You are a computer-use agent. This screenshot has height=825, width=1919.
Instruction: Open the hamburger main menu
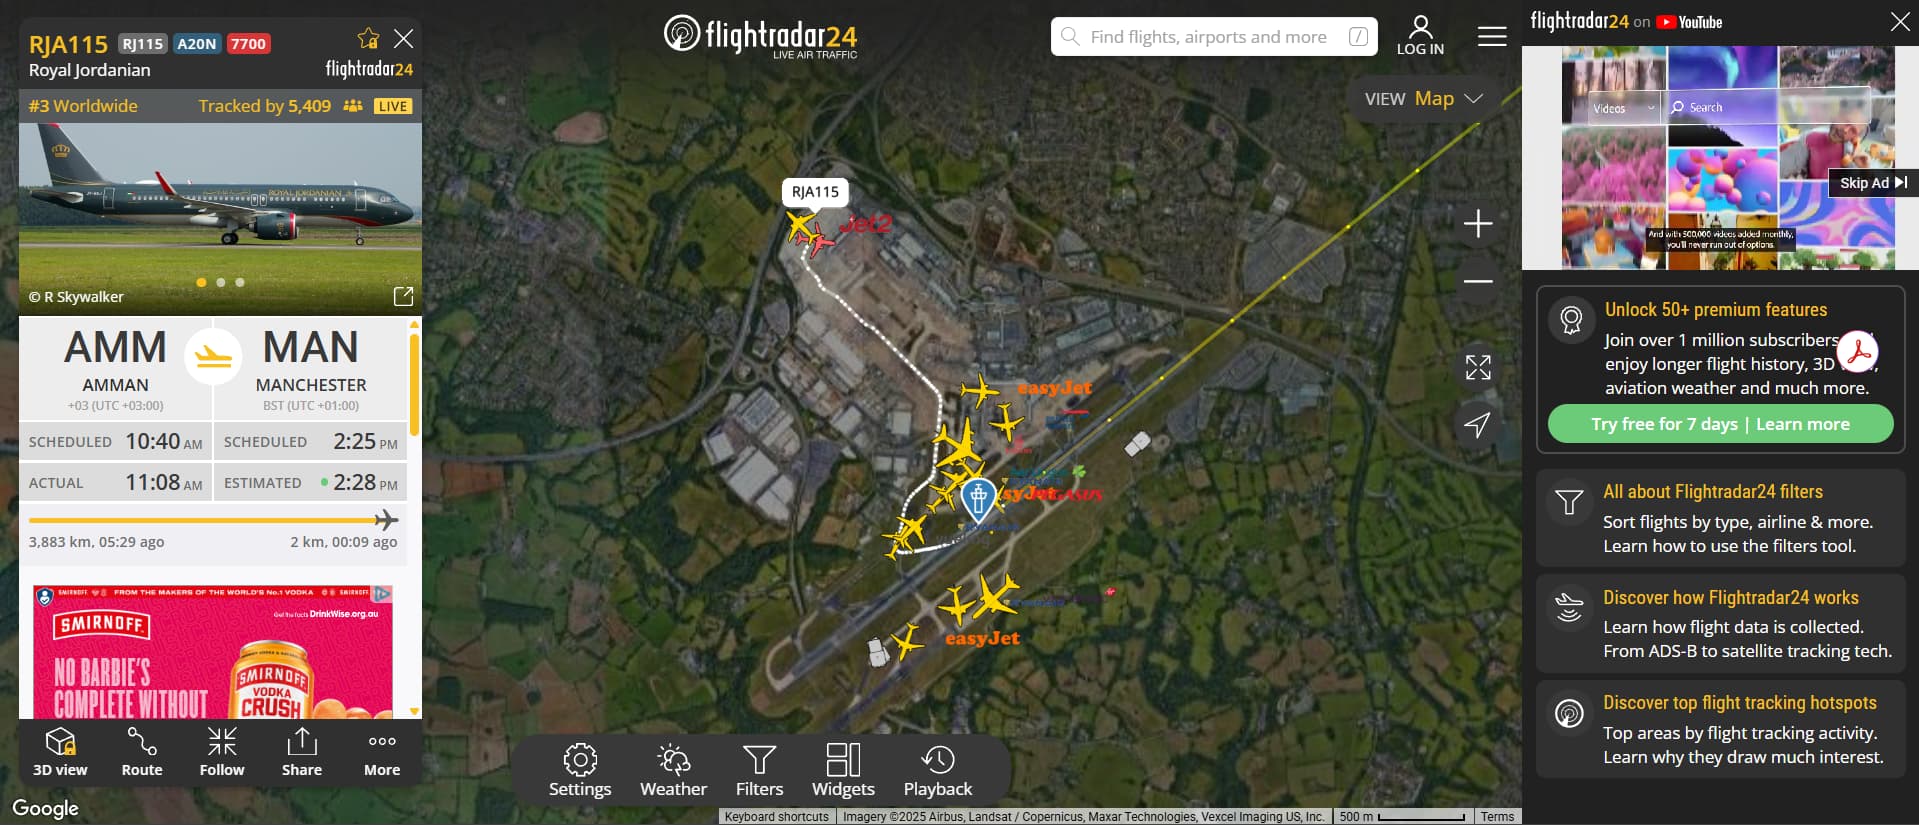[x=1492, y=37]
